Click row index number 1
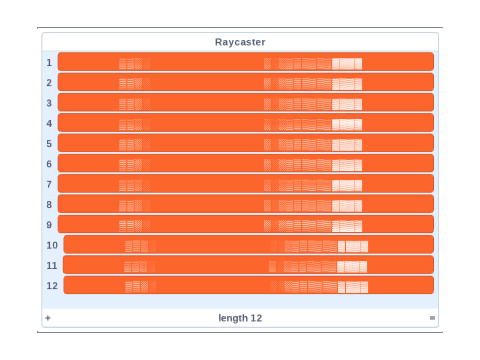Screen dimensions: 480x360 click(x=49, y=62)
